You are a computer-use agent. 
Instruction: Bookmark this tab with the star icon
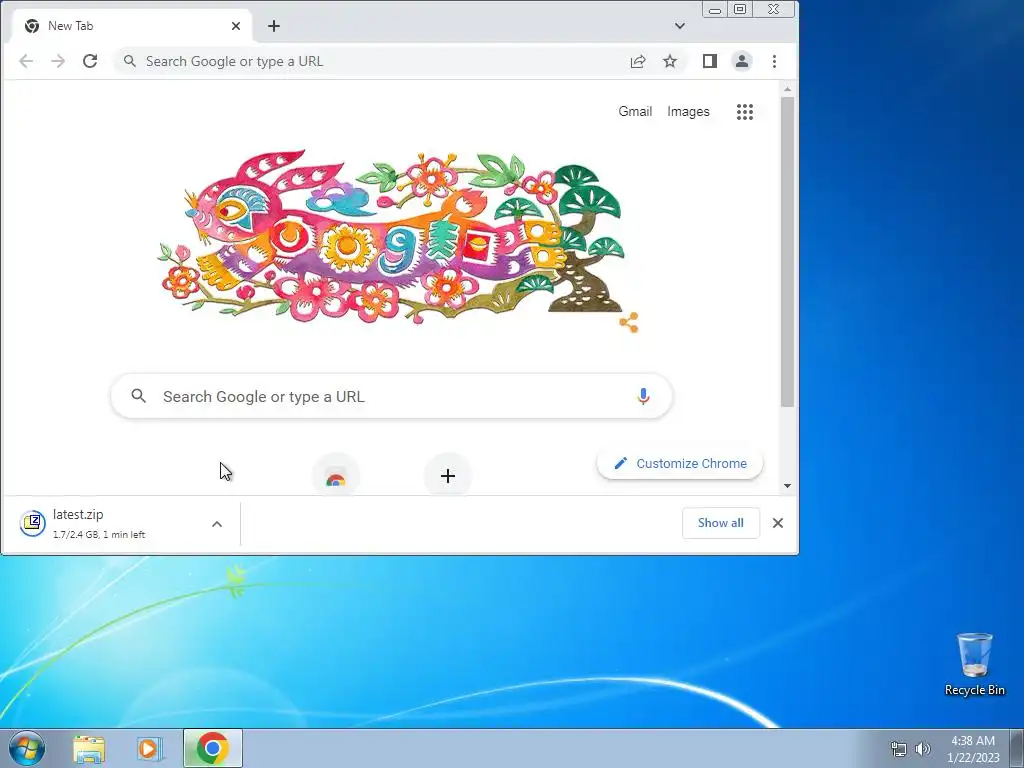click(670, 61)
